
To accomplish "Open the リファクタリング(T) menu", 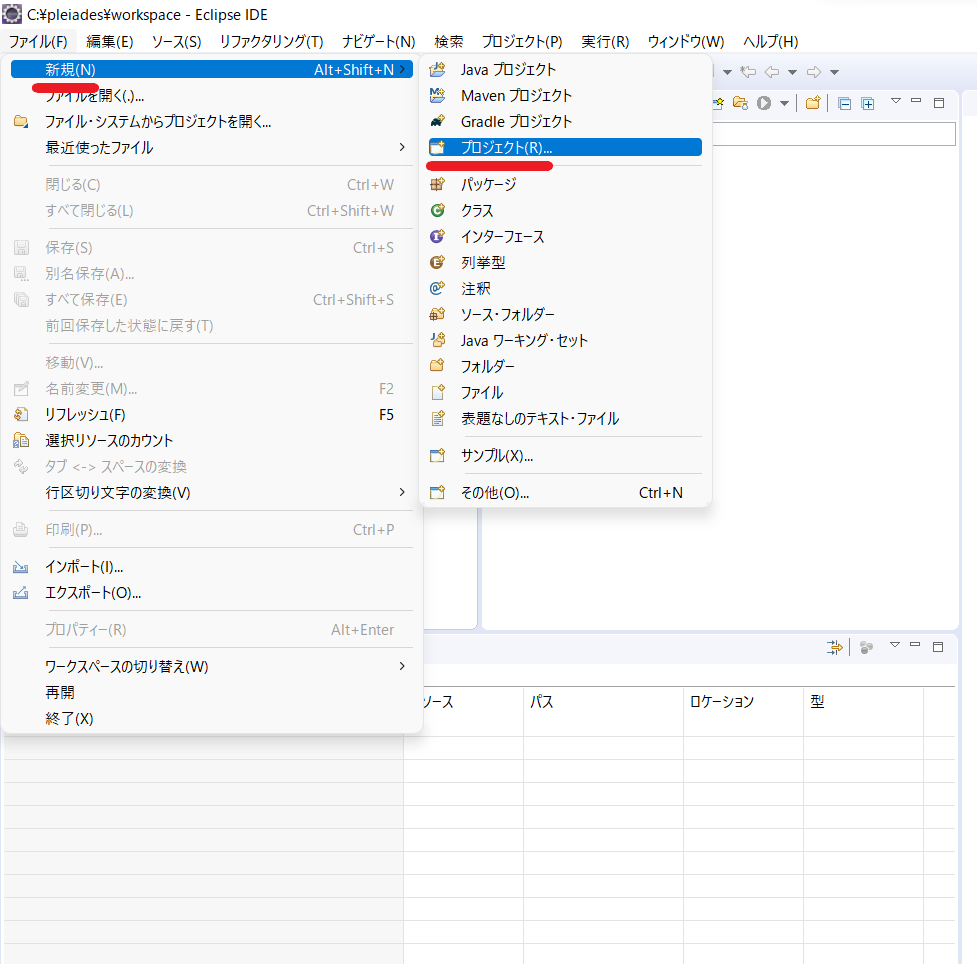I will pos(272,42).
